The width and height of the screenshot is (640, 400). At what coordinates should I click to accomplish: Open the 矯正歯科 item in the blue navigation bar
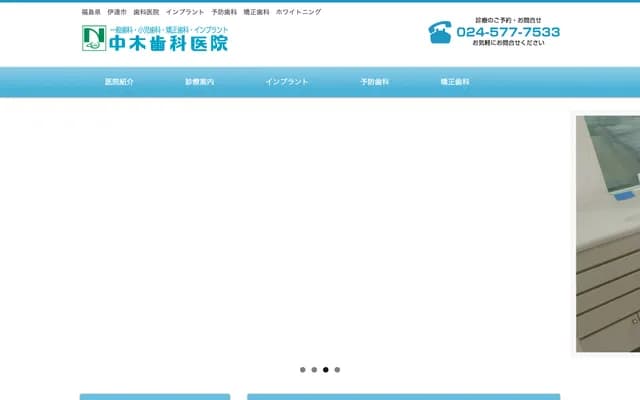pyautogui.click(x=455, y=82)
